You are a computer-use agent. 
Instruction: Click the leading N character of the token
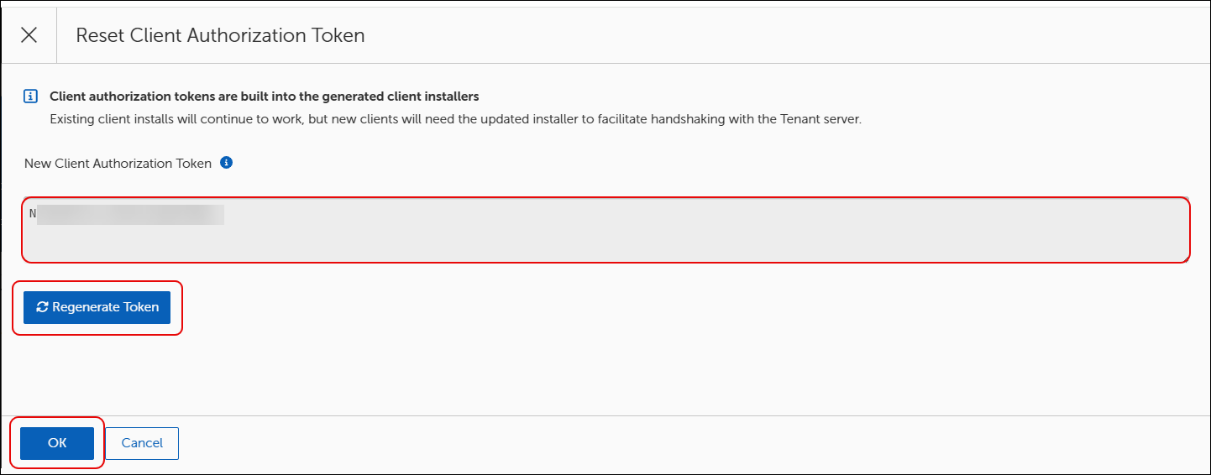pyautogui.click(x=33, y=213)
